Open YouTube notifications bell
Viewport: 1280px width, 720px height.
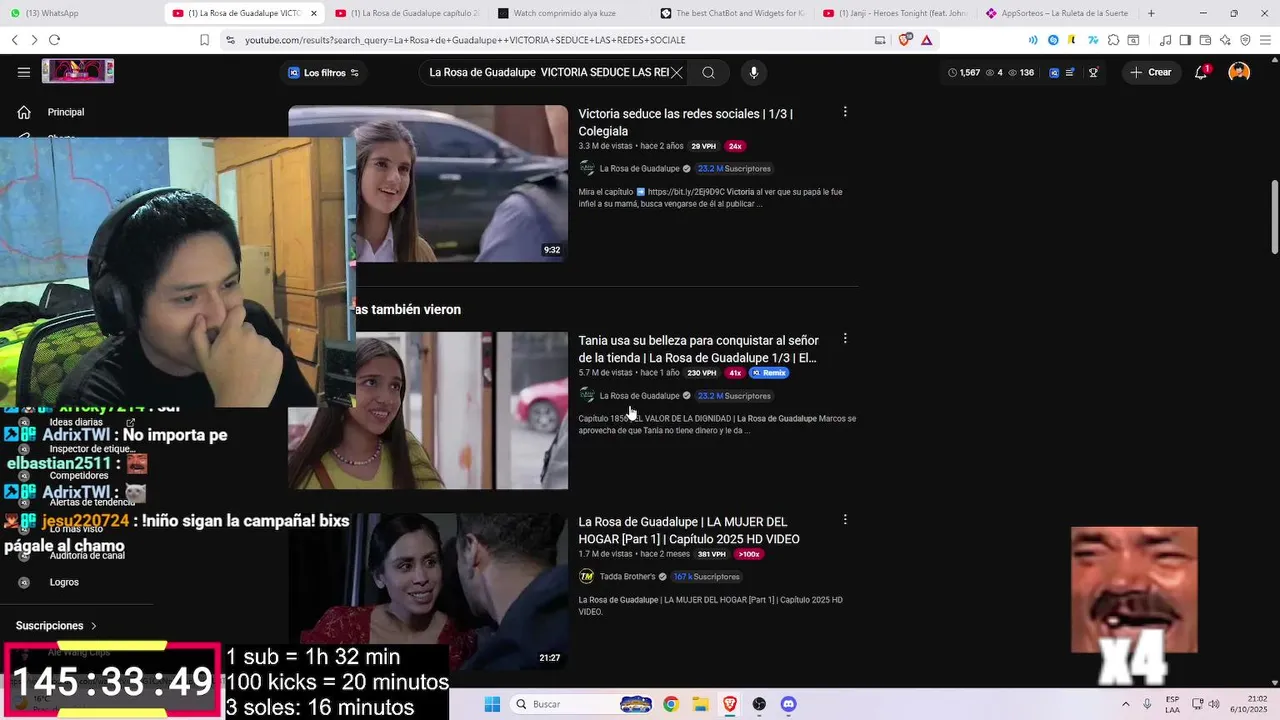point(1201,72)
